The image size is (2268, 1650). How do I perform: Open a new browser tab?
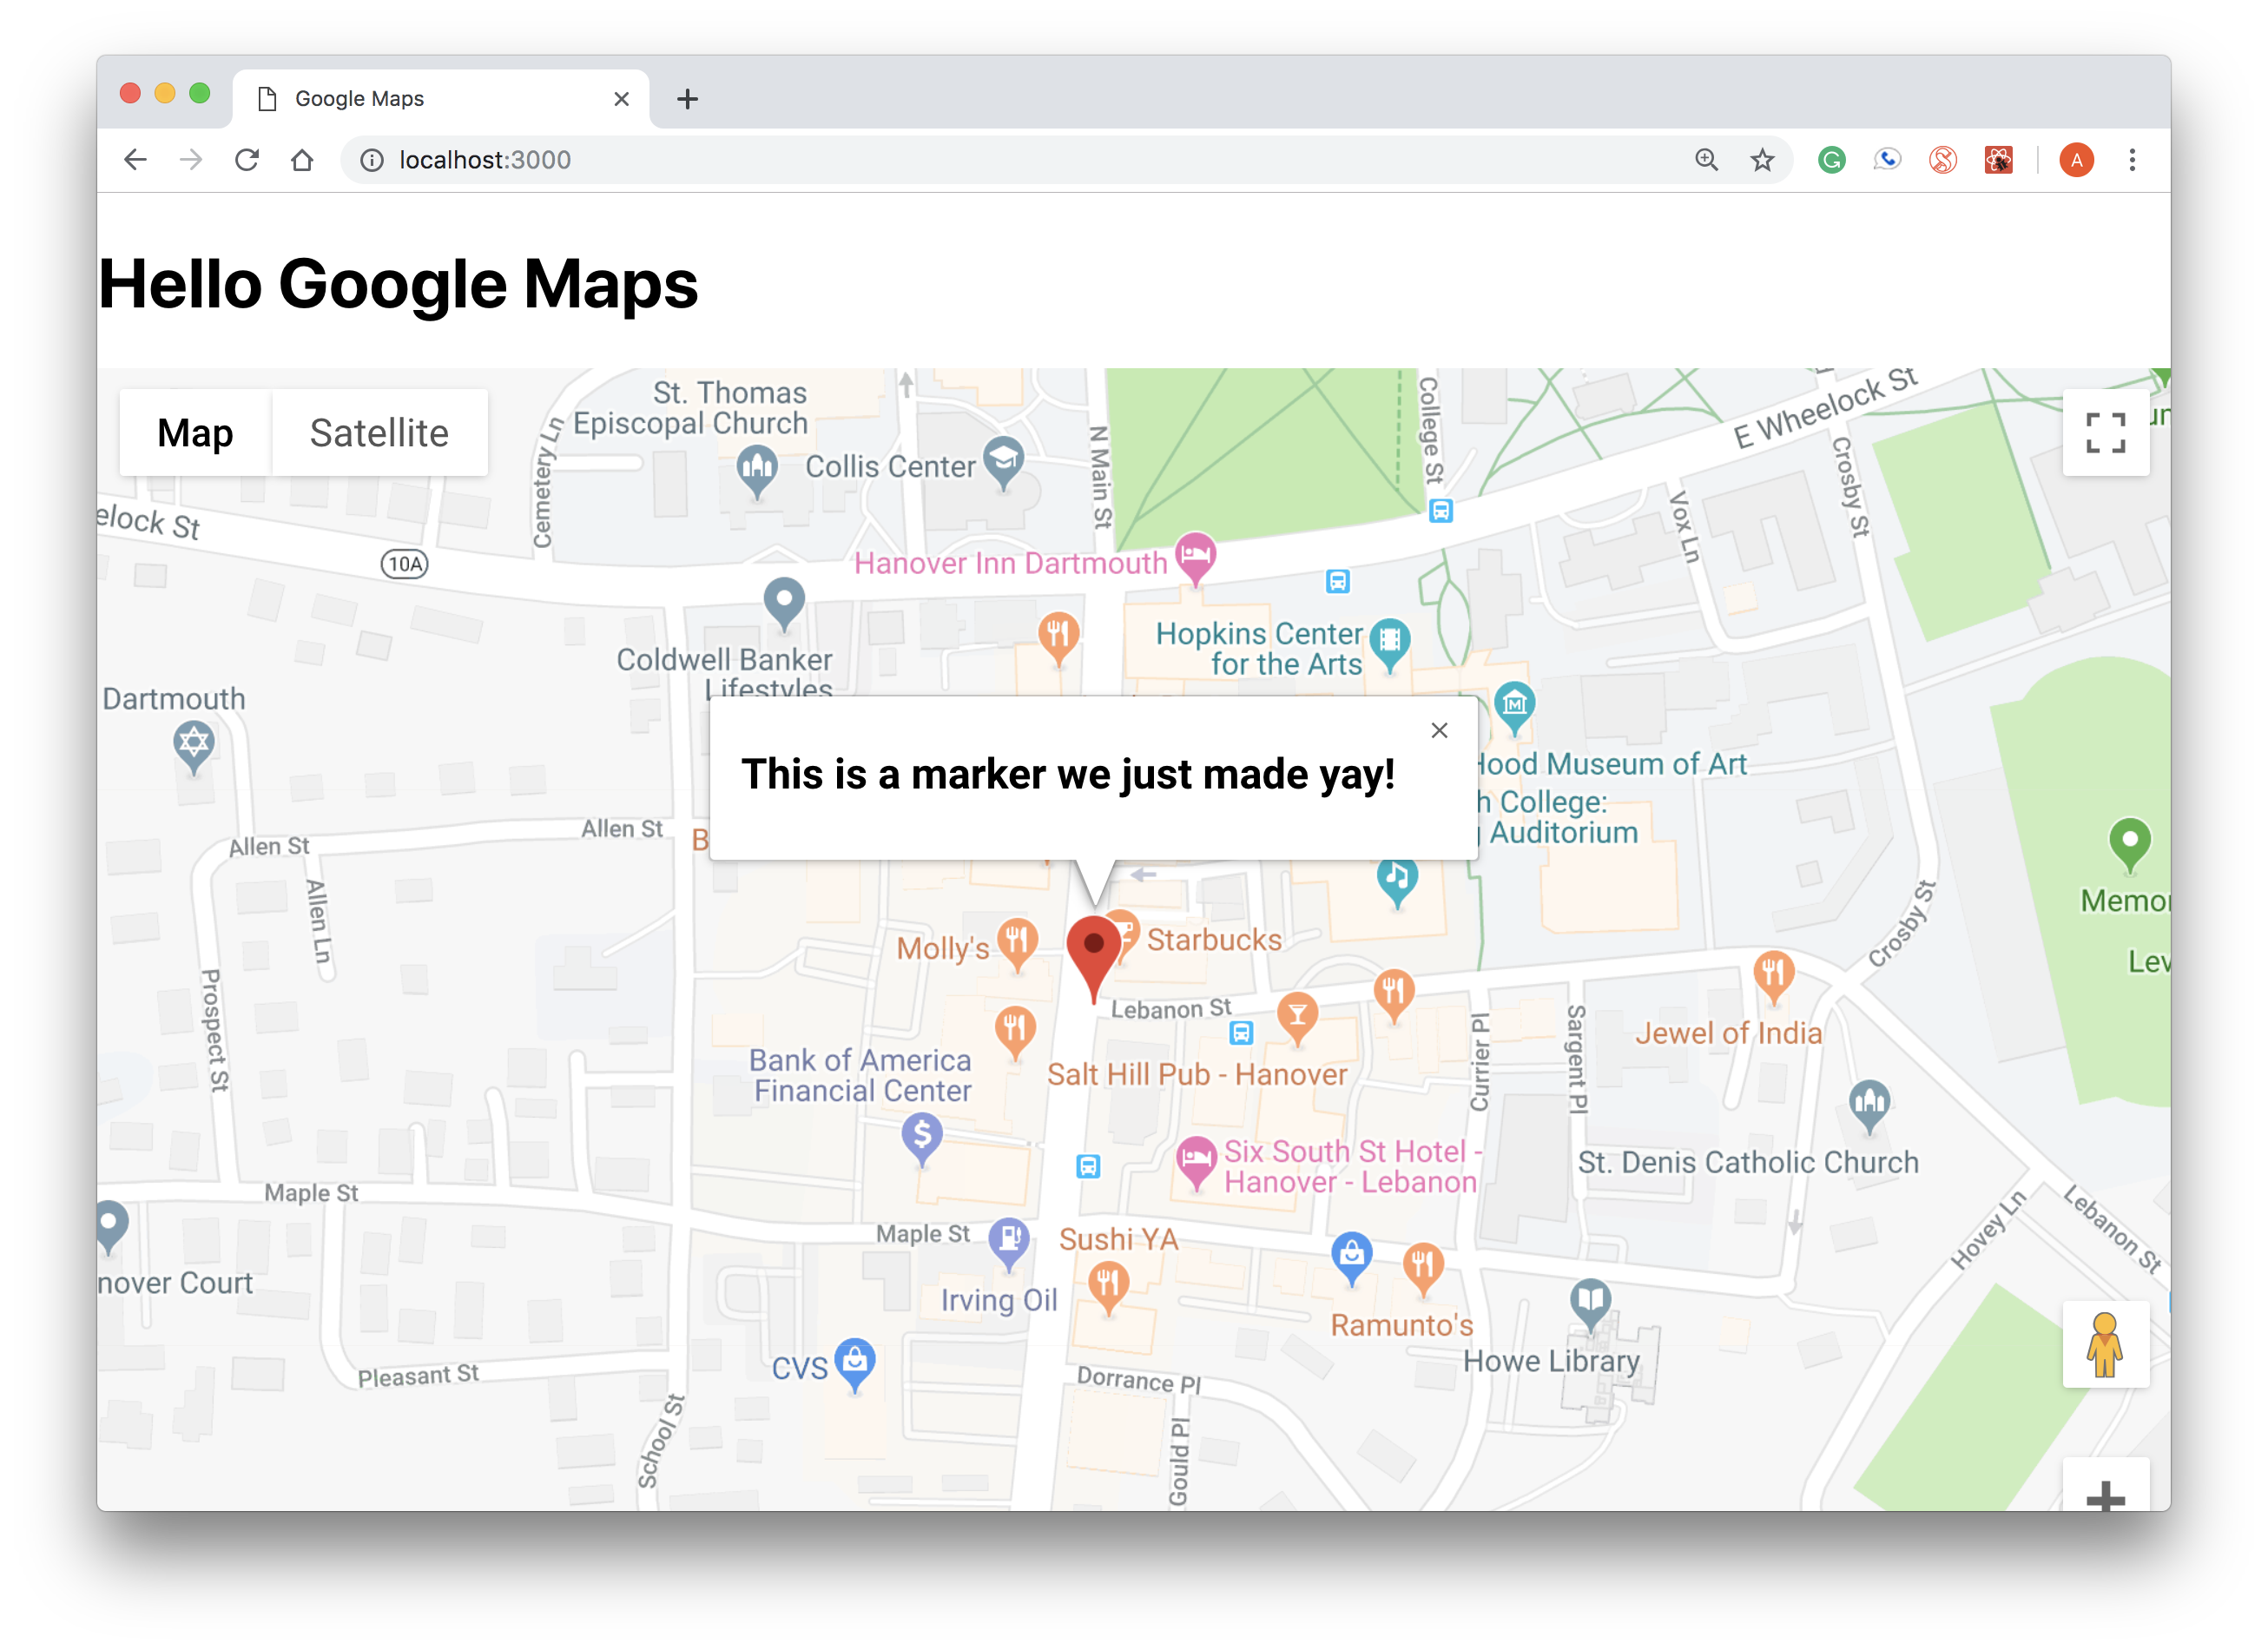687,99
